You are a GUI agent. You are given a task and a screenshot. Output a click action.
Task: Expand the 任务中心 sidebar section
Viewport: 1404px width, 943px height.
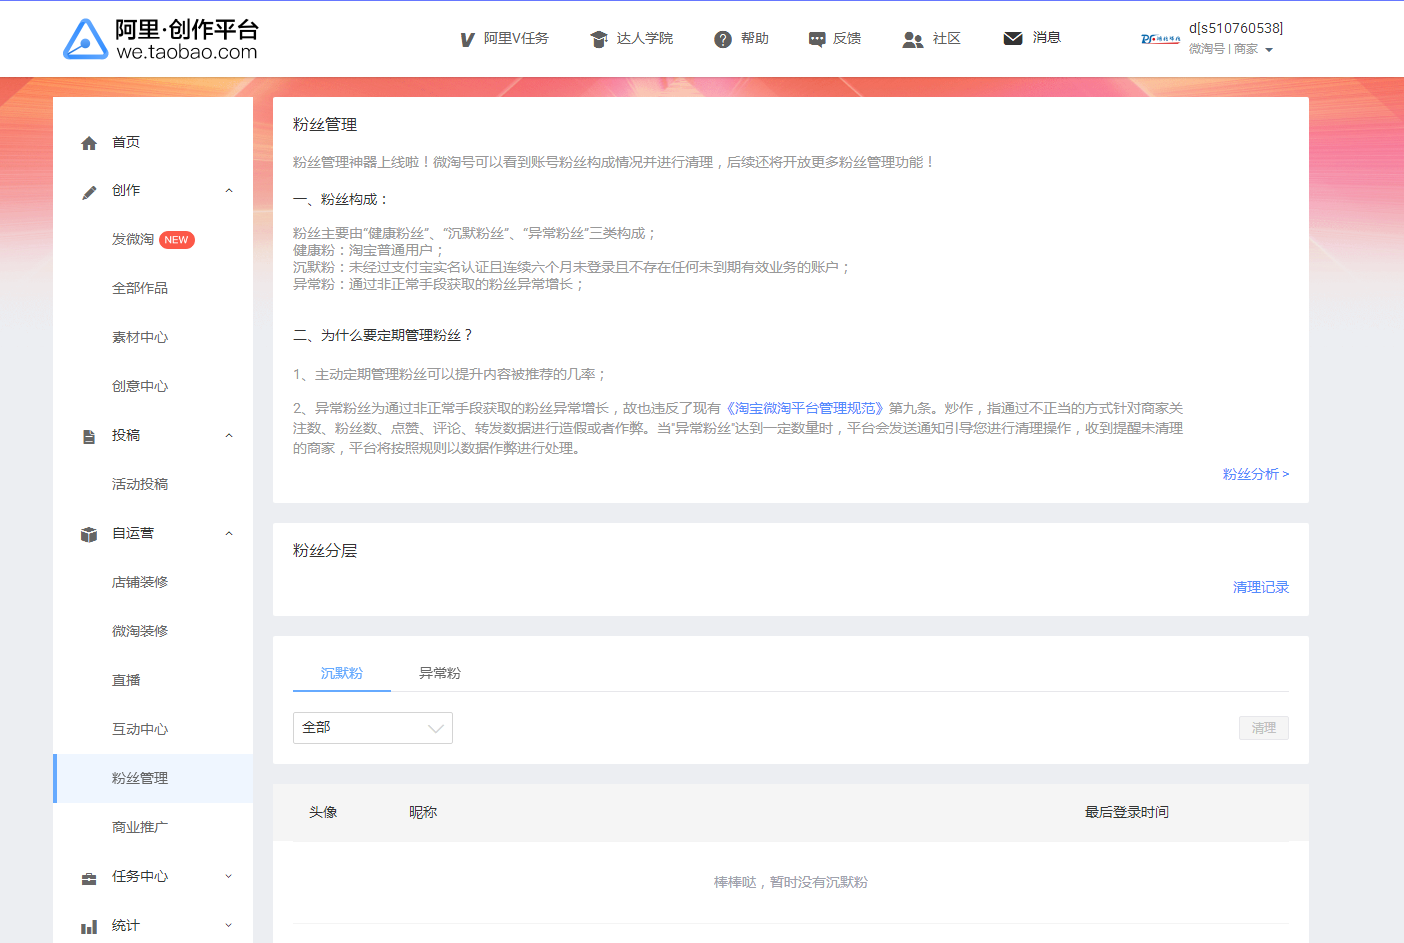point(229,877)
